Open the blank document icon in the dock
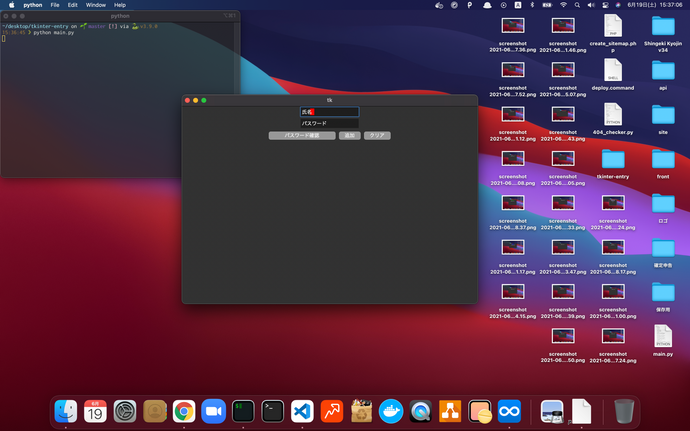 [x=581, y=411]
